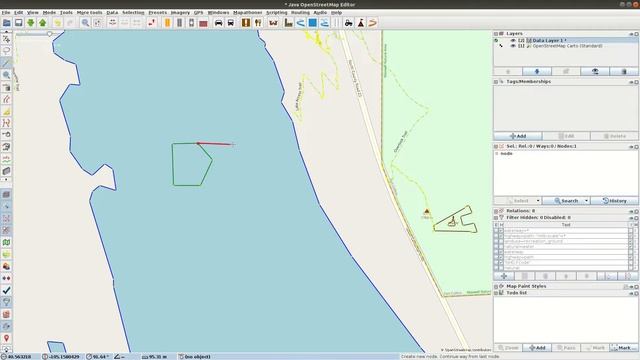This screenshot has height=360, width=640.
Task: Click the Open file toolbar icon
Action: coord(7,23)
